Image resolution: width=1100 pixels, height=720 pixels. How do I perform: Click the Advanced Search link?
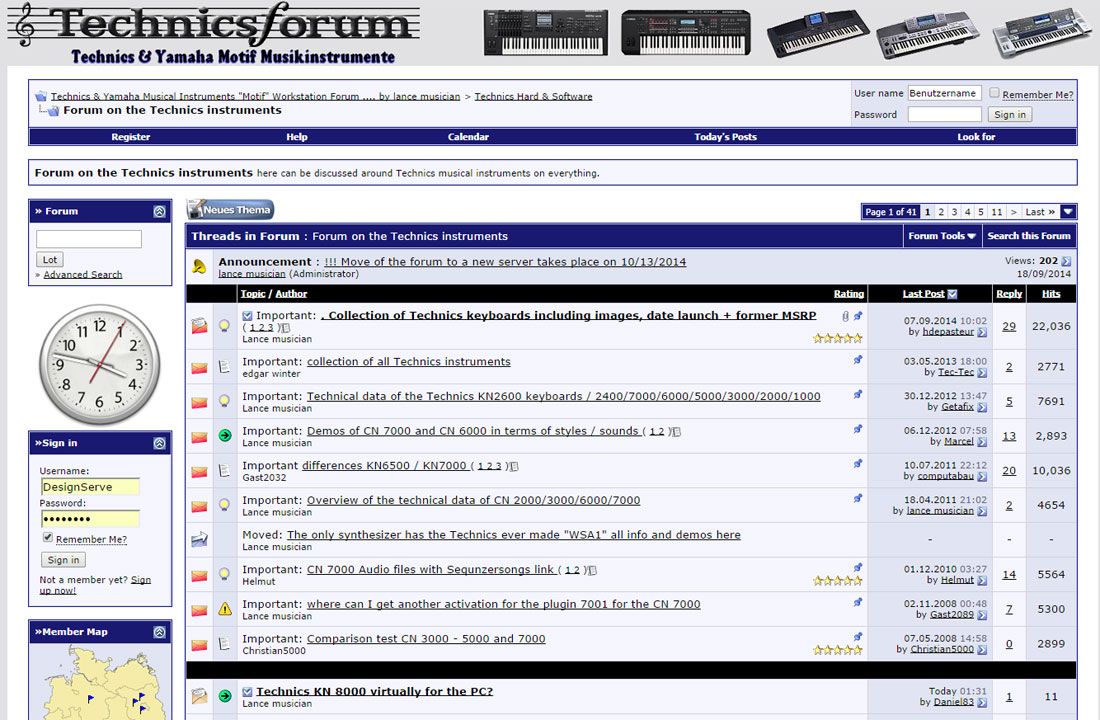83,275
